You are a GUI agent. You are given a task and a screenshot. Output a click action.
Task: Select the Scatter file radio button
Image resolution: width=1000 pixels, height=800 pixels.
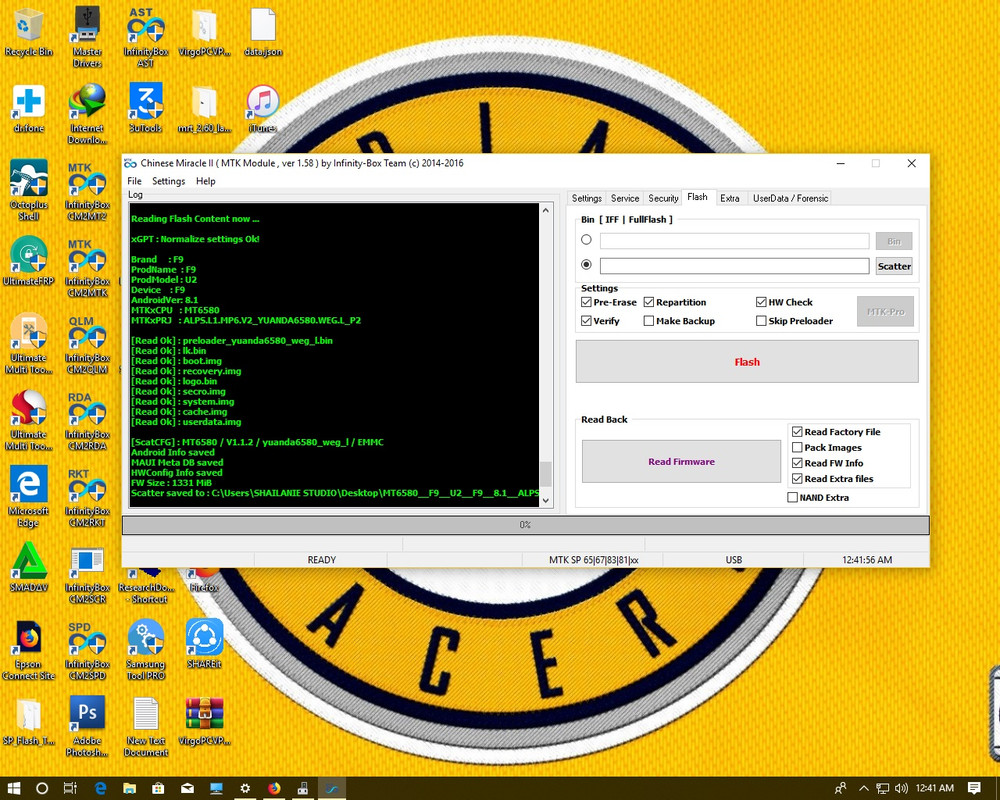pos(586,264)
